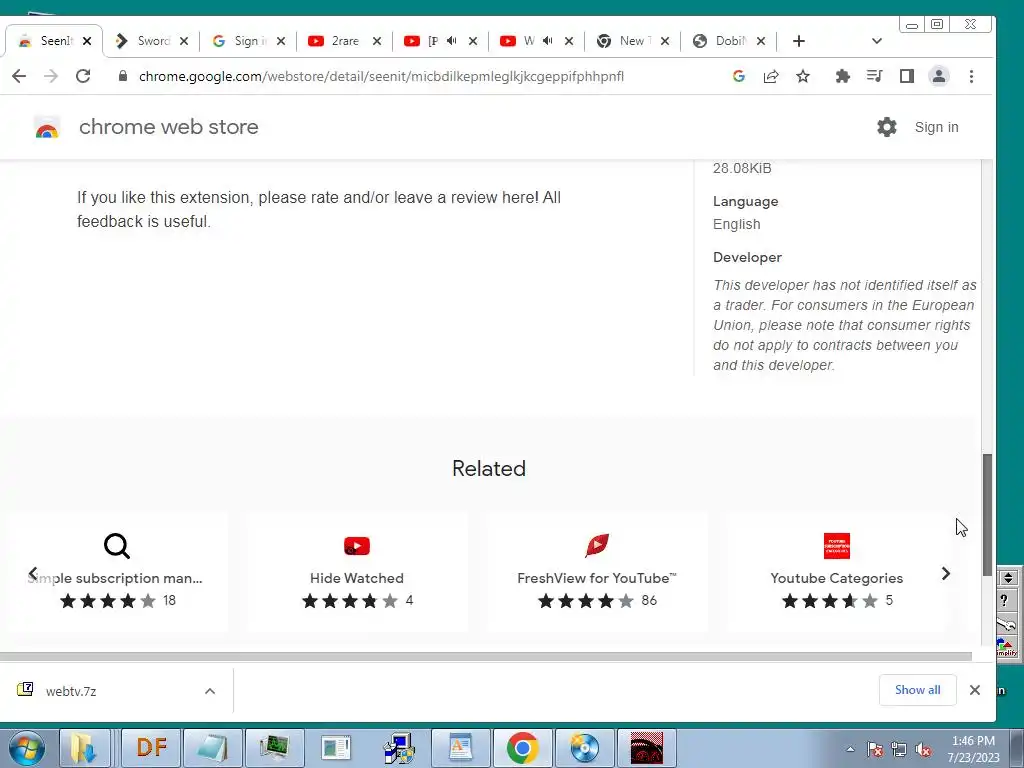Screen dimensions: 1024x768
Task: Go back with the browser back arrow
Action: [19, 76]
